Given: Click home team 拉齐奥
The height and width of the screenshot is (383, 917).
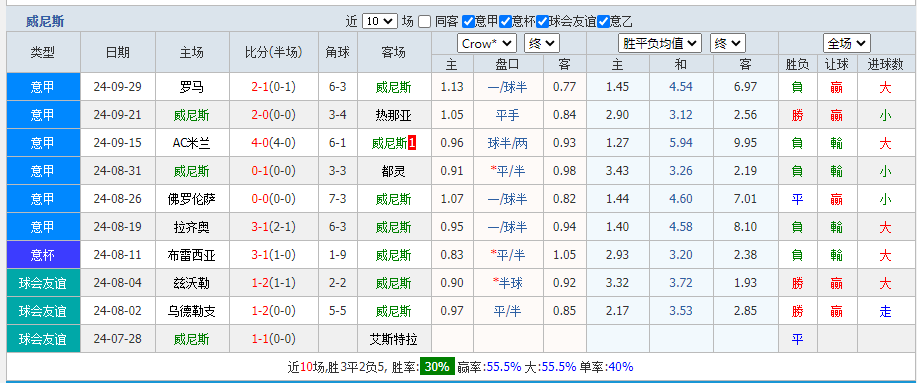Looking at the screenshot, I should click(192, 227).
